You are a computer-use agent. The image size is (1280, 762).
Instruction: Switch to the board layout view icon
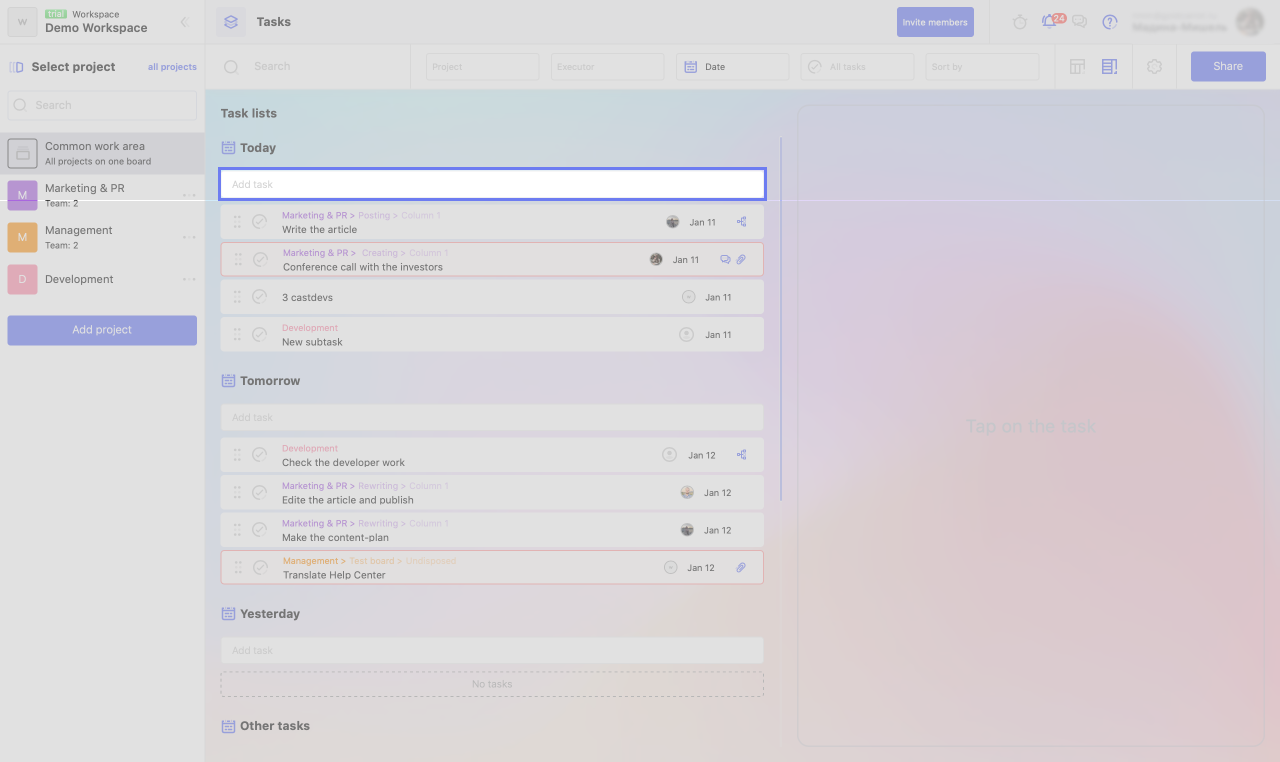coord(1077,67)
